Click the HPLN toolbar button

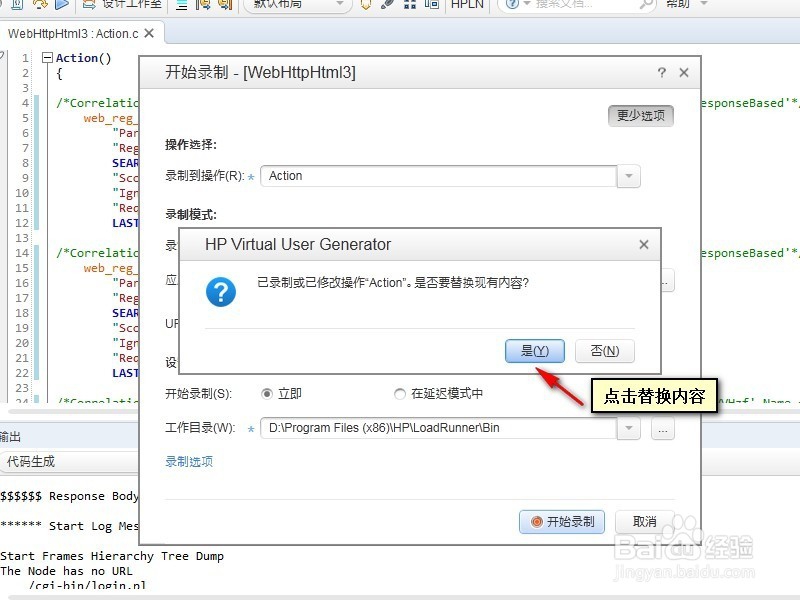pyautogui.click(x=467, y=4)
